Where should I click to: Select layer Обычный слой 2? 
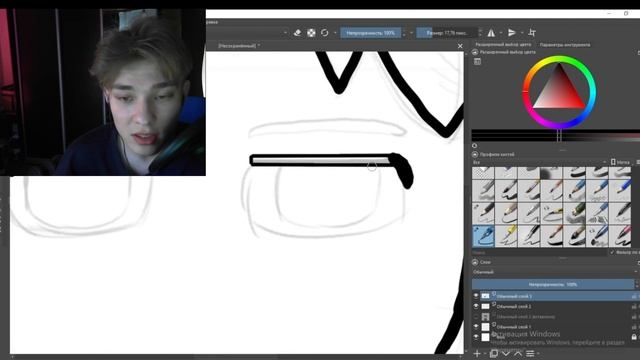(514, 306)
